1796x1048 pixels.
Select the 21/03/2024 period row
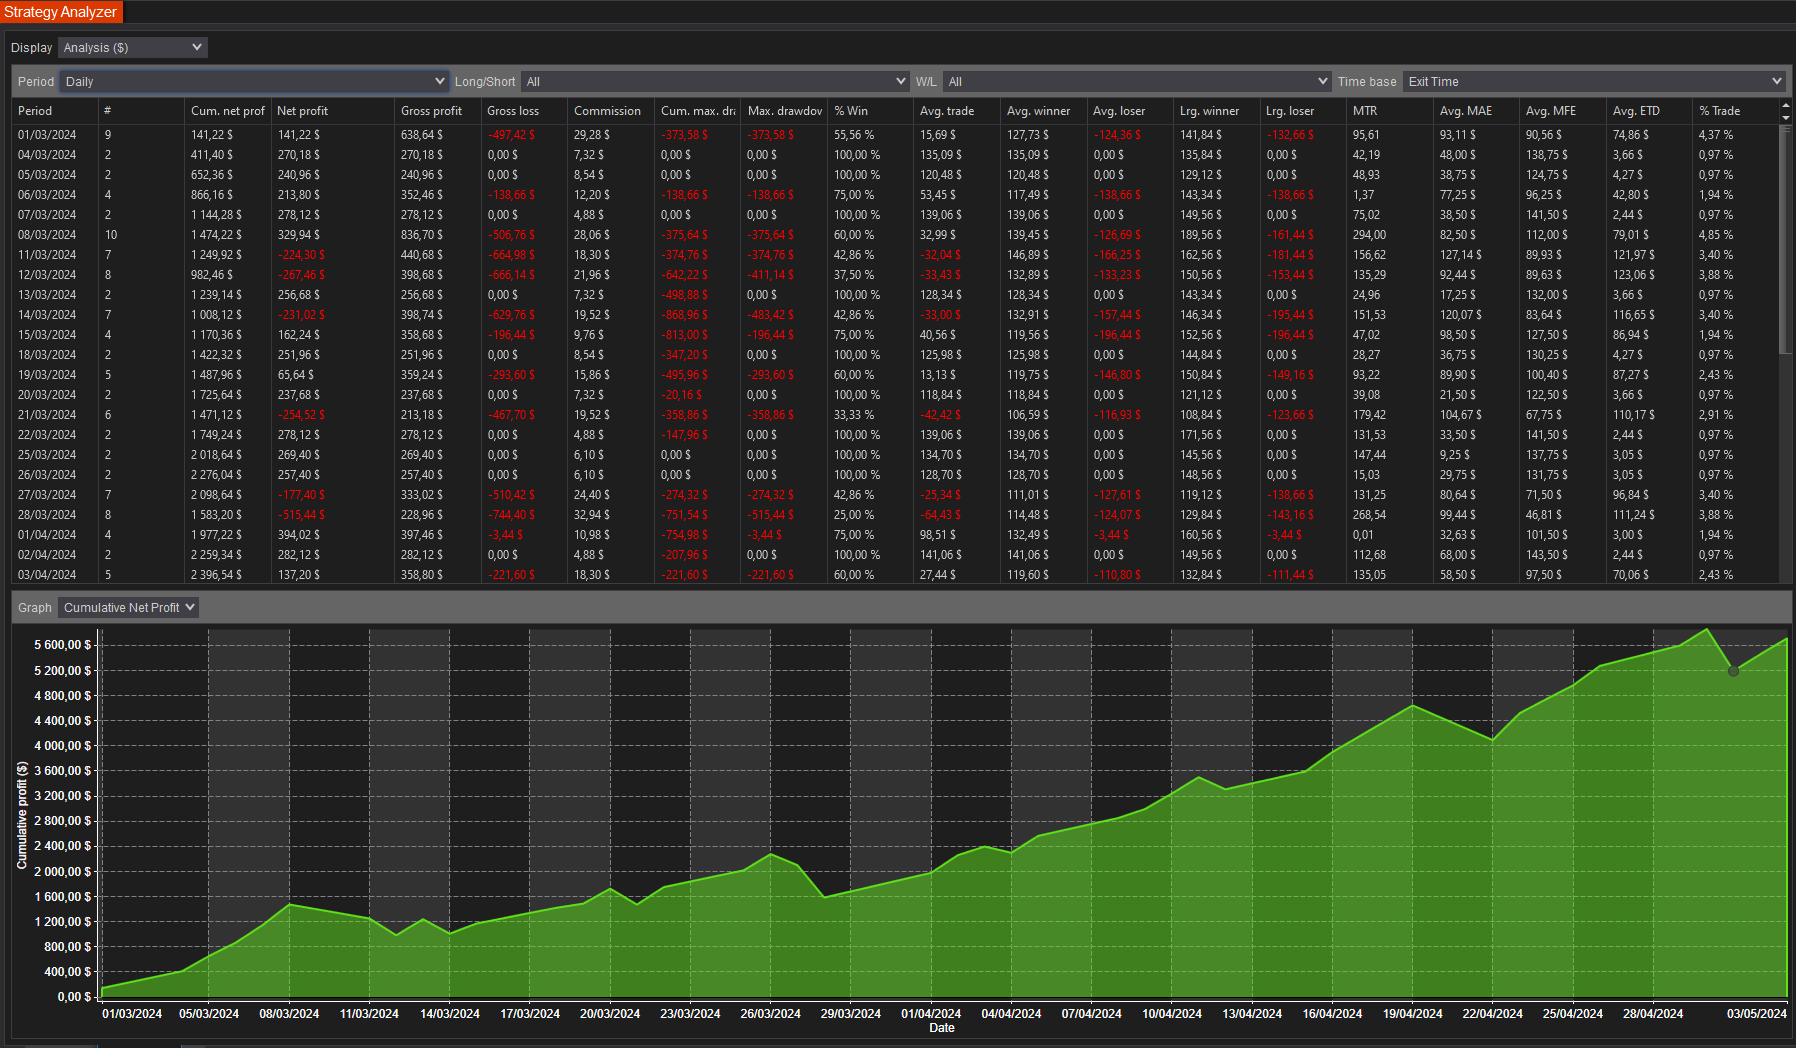coord(896,415)
